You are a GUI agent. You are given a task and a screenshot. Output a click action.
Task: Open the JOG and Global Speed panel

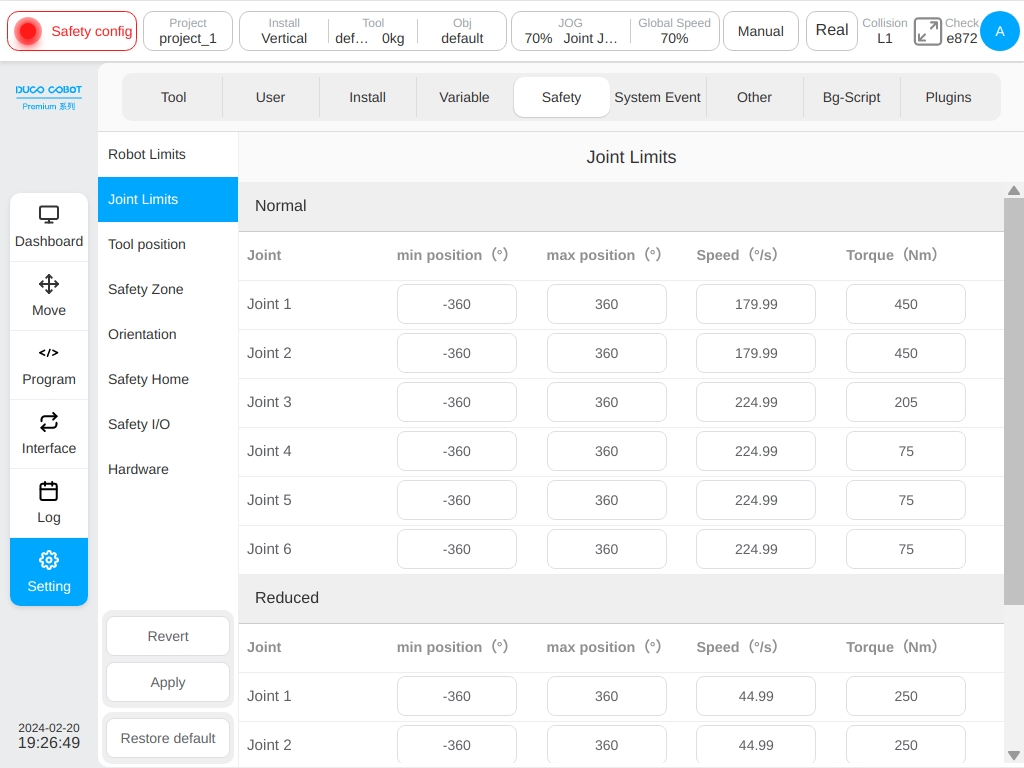(x=615, y=31)
